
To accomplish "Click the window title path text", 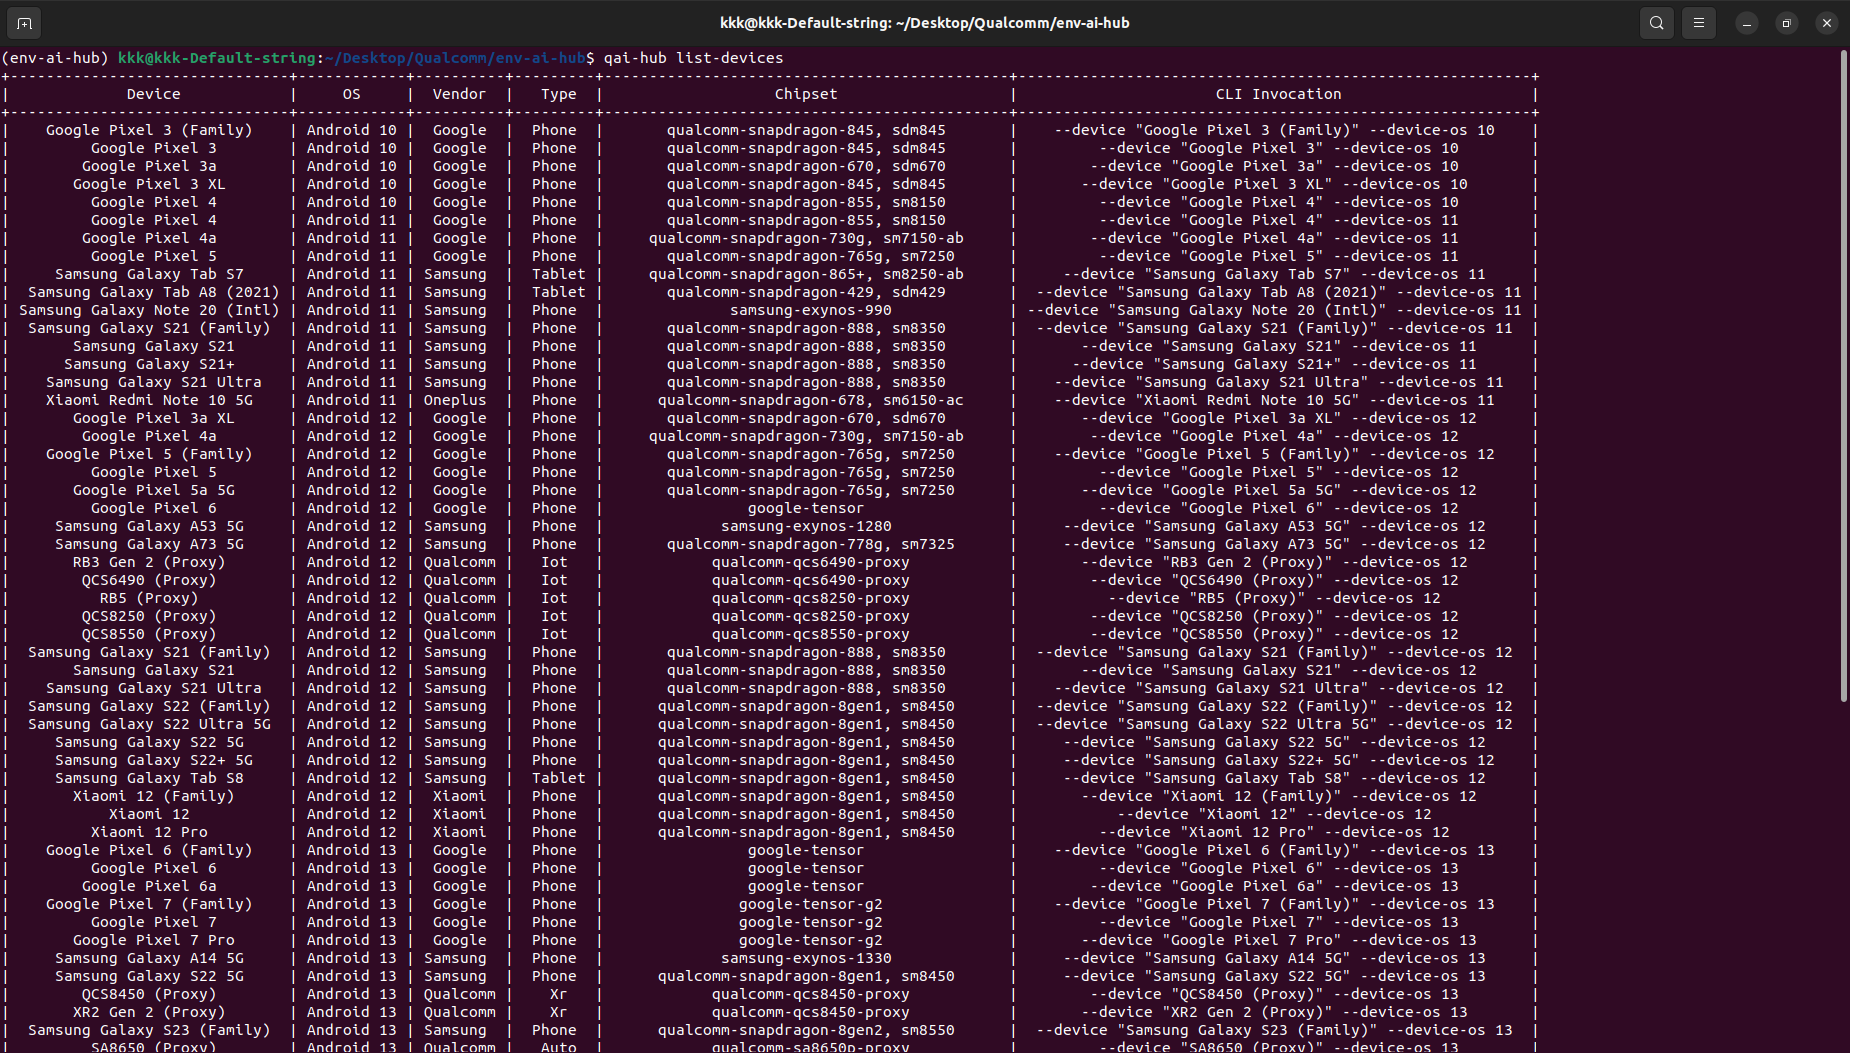I will (x=924, y=23).
